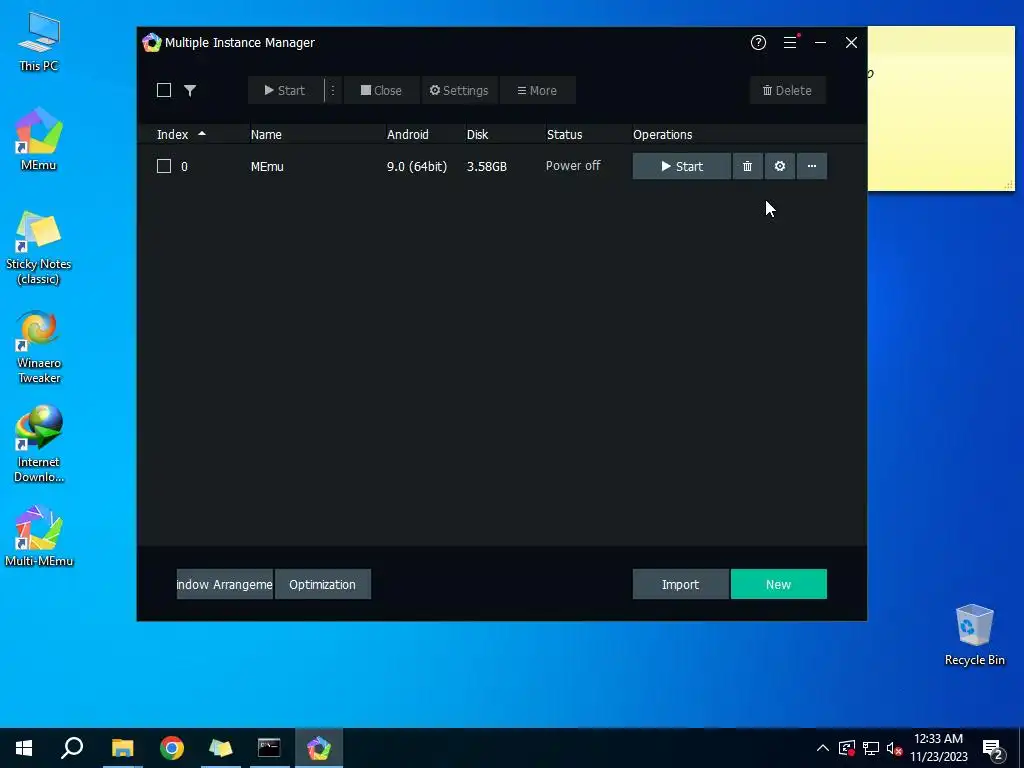Click the yellow sticky note window
The height and width of the screenshot is (768, 1024).
[x=941, y=108]
